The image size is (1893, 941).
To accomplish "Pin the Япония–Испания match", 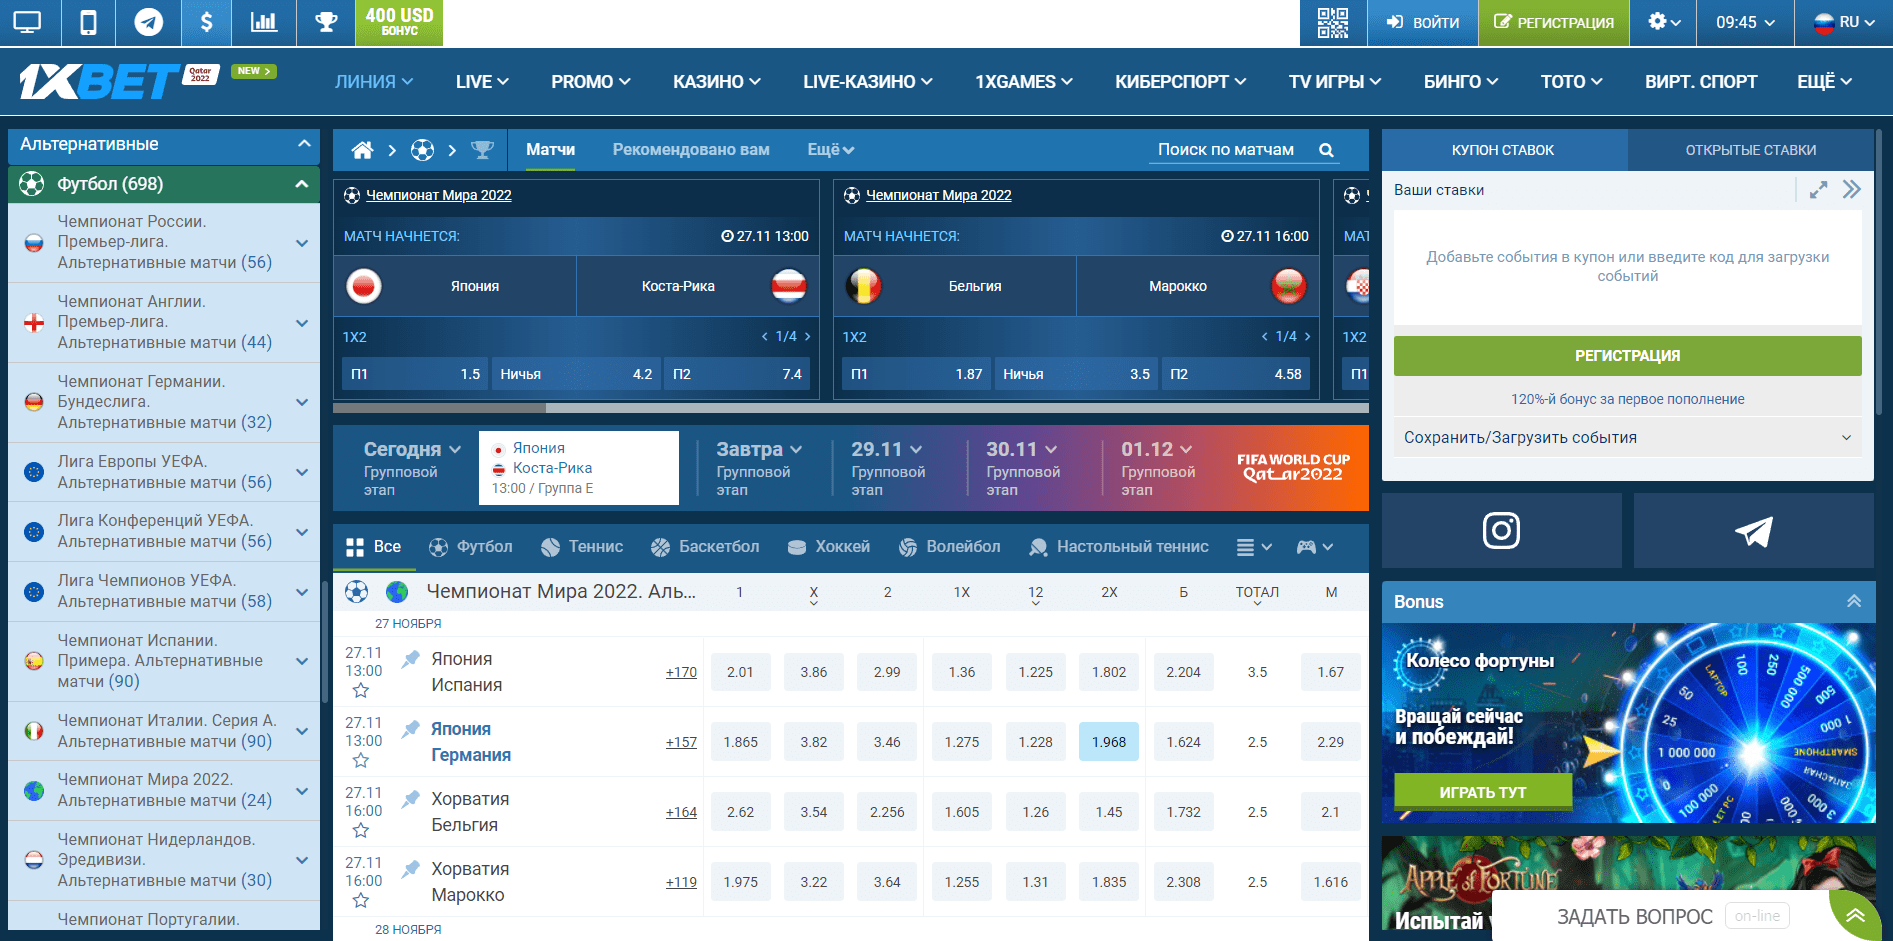I will [410, 659].
